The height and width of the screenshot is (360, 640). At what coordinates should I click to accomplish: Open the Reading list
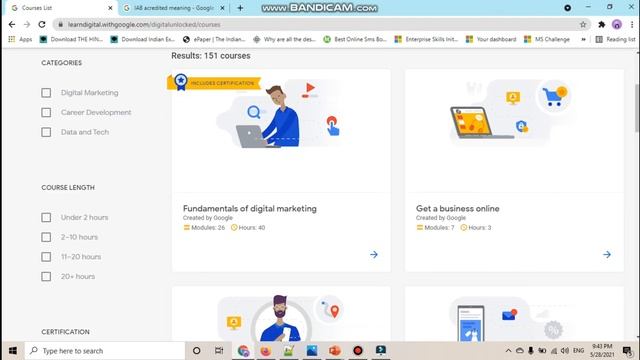tap(616, 39)
